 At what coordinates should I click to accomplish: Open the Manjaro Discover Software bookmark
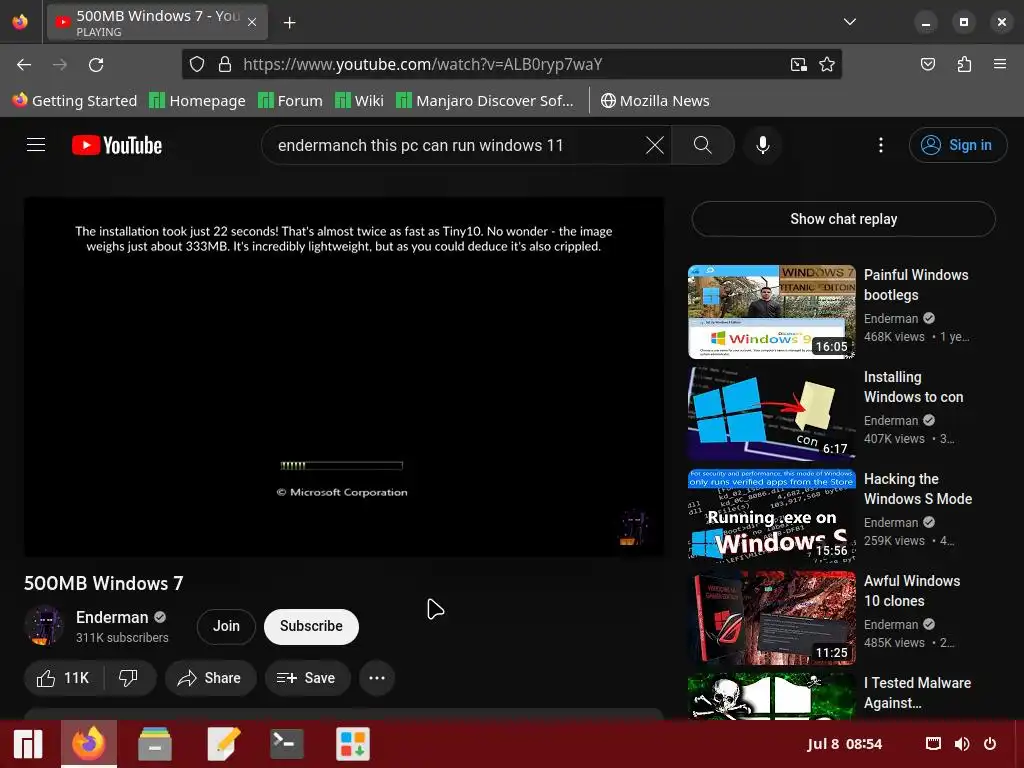485,101
